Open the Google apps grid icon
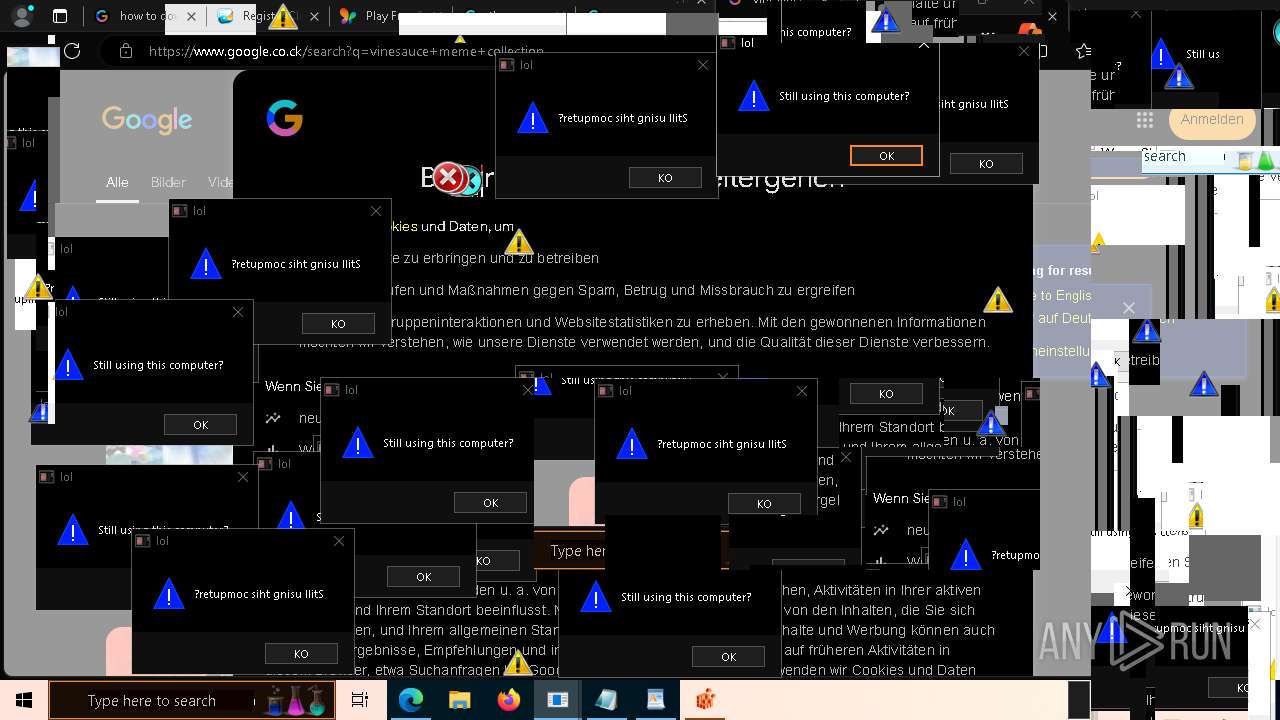Screen dimensions: 1280x720 pos(1145,119)
